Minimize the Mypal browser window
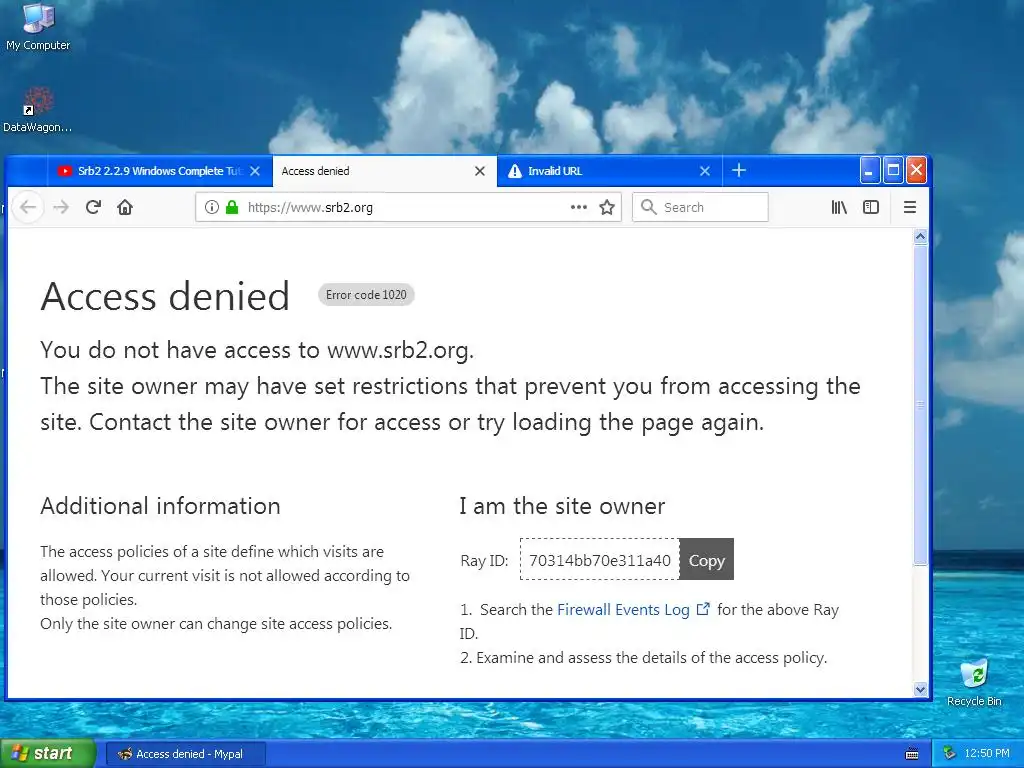The width and height of the screenshot is (1024, 768). point(869,170)
